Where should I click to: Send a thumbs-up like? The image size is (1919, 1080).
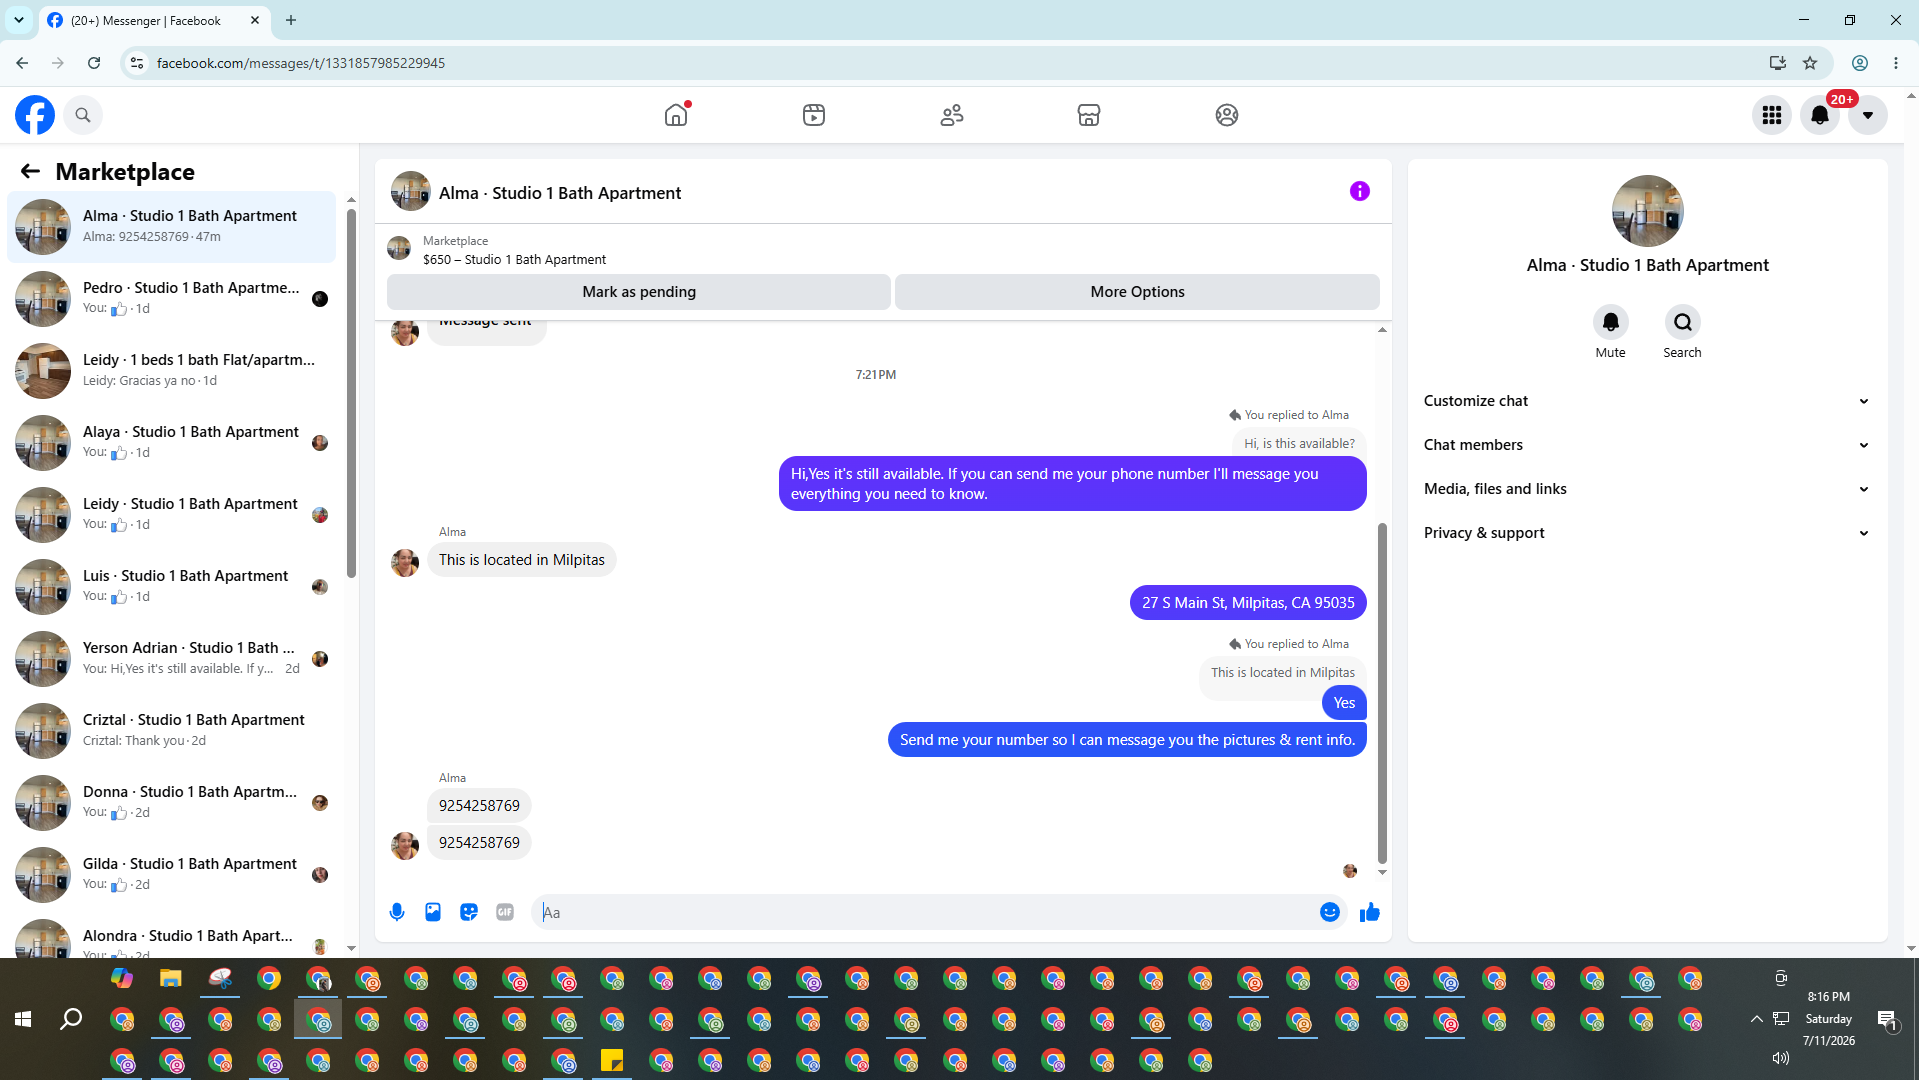[1370, 912]
